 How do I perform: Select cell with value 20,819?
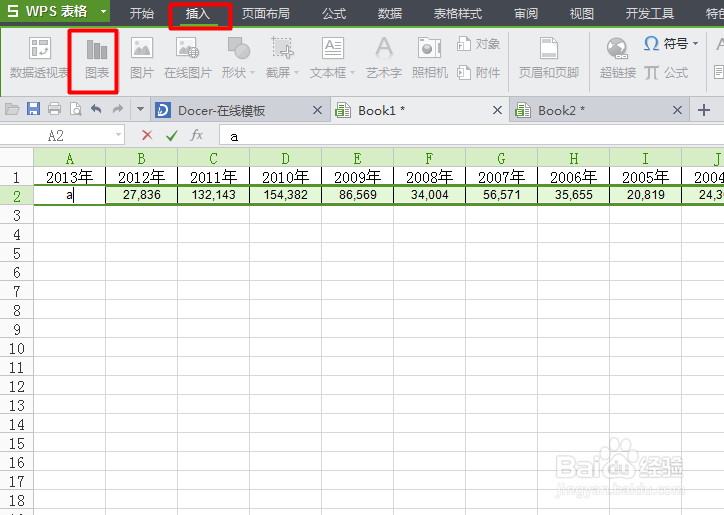point(646,195)
